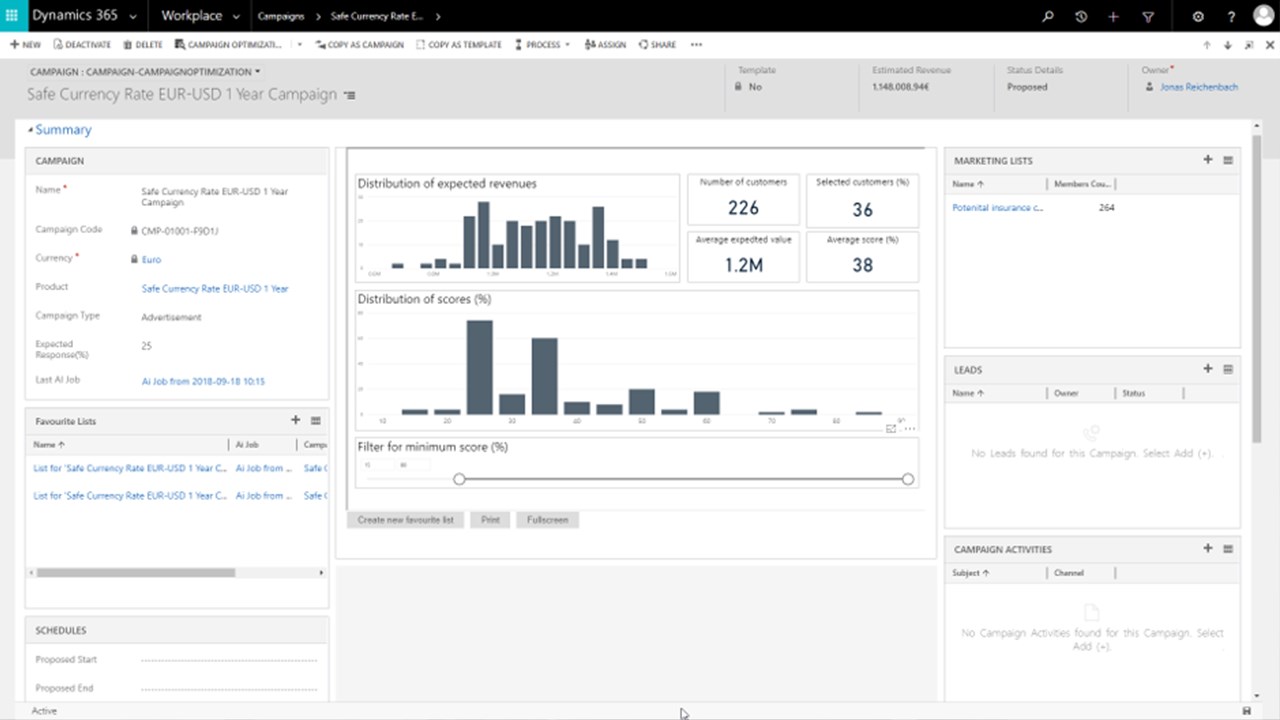Image resolution: width=1280 pixels, height=720 pixels.
Task: Click CAMPAIGN OPTIMIZATI... command
Action: pyautogui.click(x=228, y=45)
